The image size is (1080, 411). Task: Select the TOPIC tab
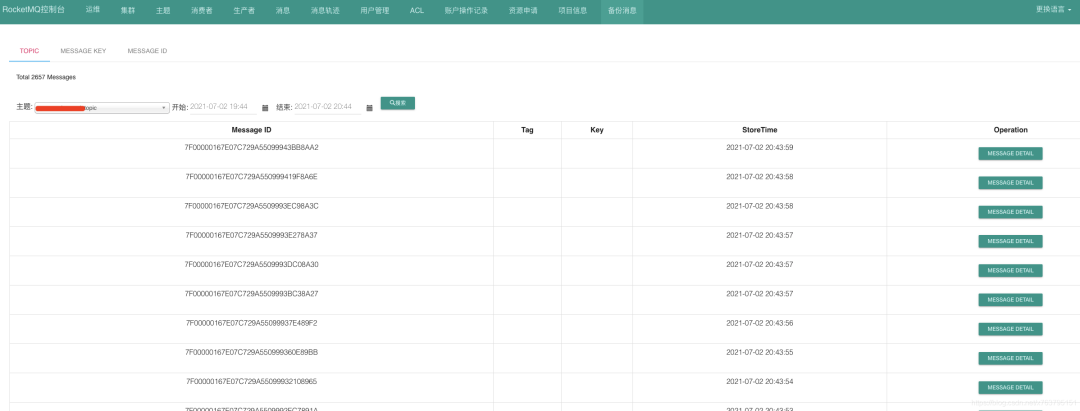[29, 50]
